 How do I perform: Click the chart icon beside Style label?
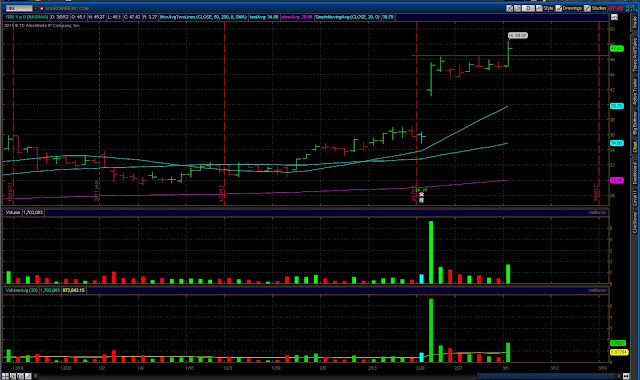click(x=539, y=8)
